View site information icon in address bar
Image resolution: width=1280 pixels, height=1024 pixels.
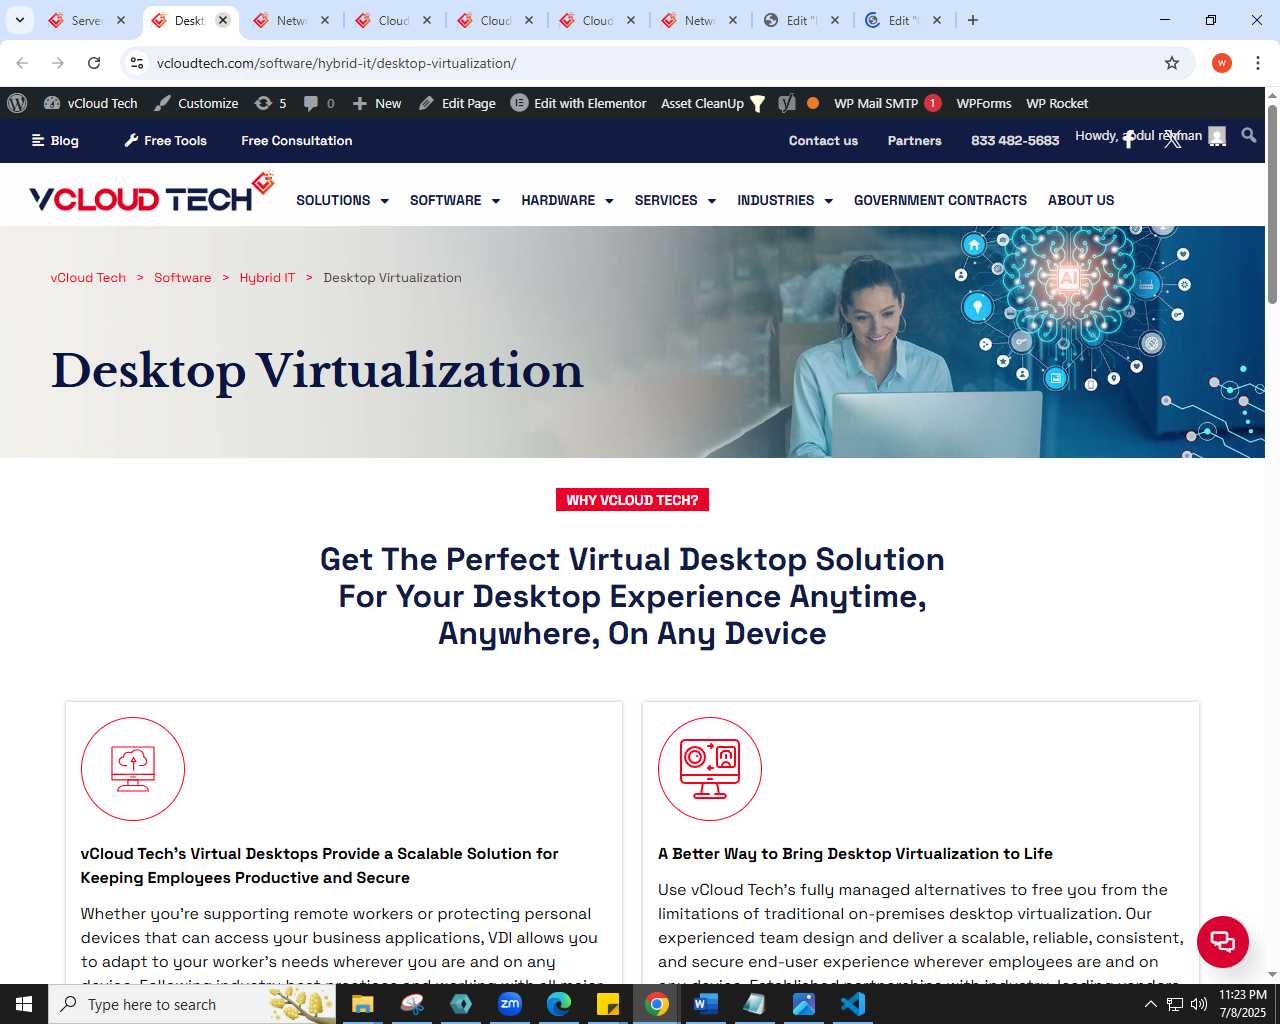pos(137,63)
